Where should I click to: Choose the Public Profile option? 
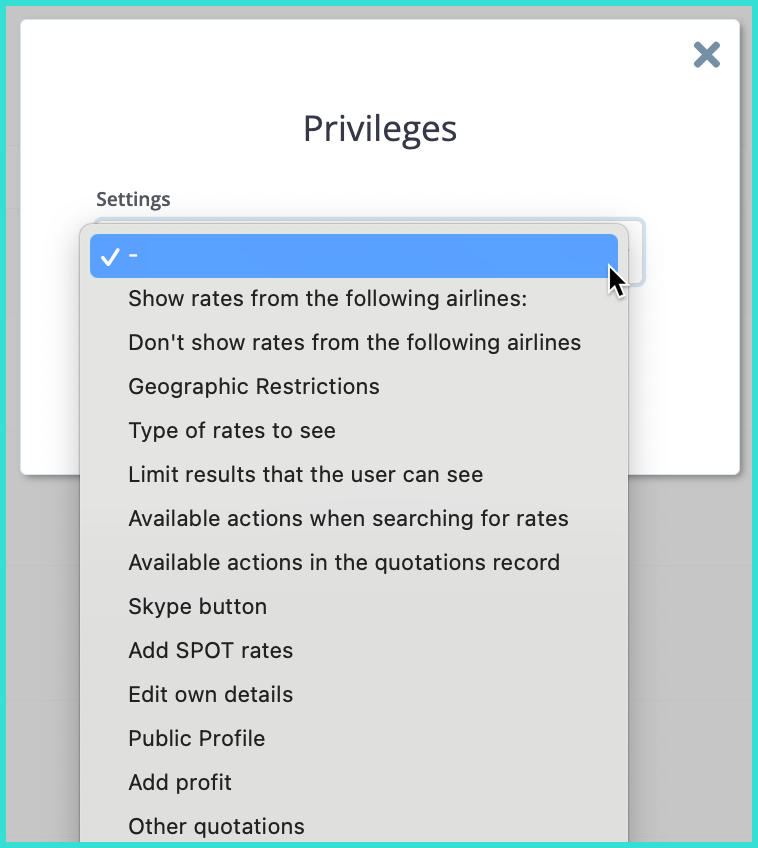[x=197, y=739]
